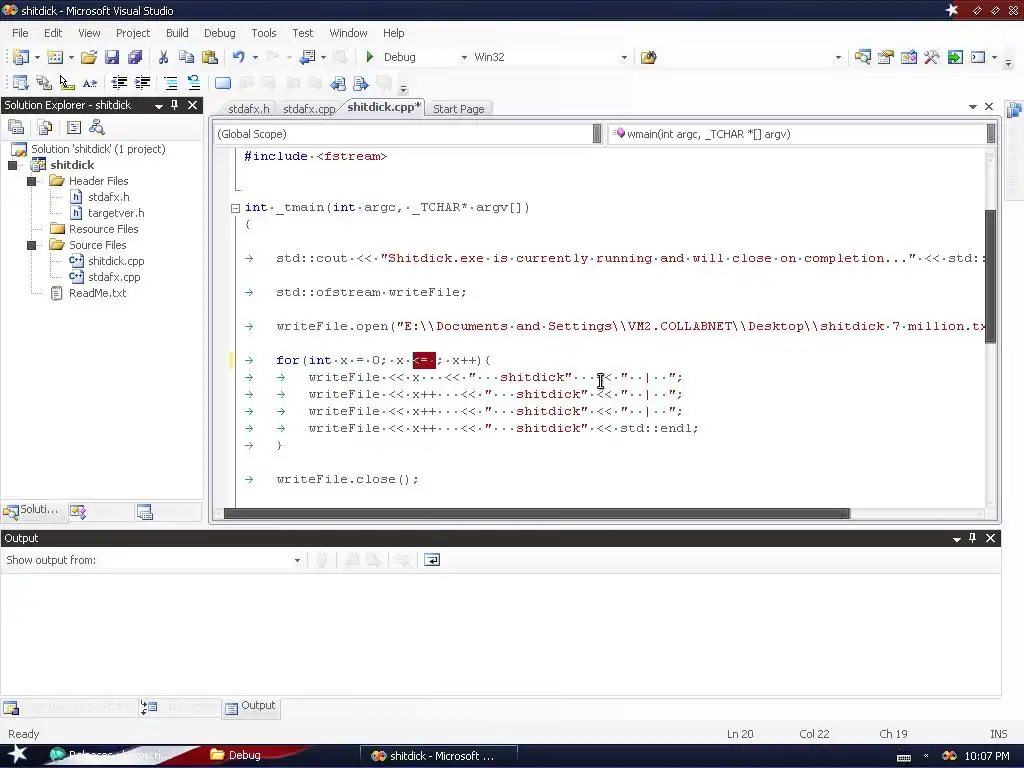
Task: Increase line indent using the indent icon
Action: [x=142, y=83]
